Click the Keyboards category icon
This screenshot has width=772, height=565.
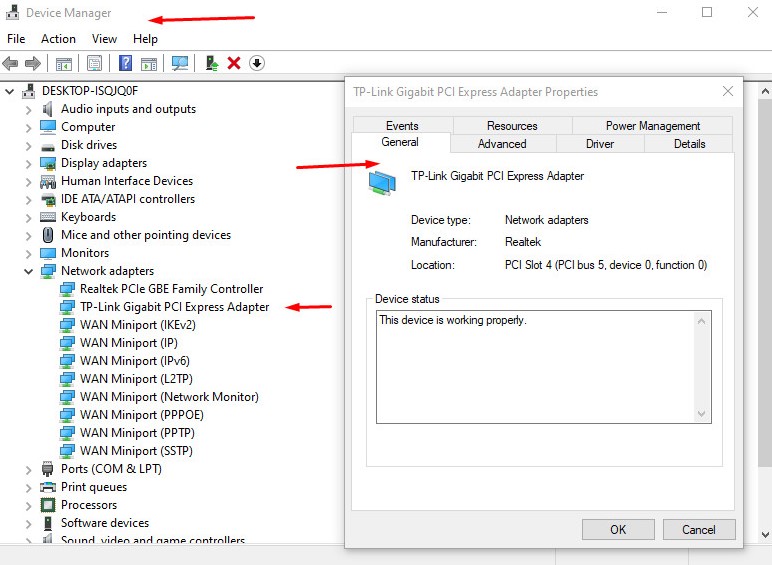click(x=48, y=217)
